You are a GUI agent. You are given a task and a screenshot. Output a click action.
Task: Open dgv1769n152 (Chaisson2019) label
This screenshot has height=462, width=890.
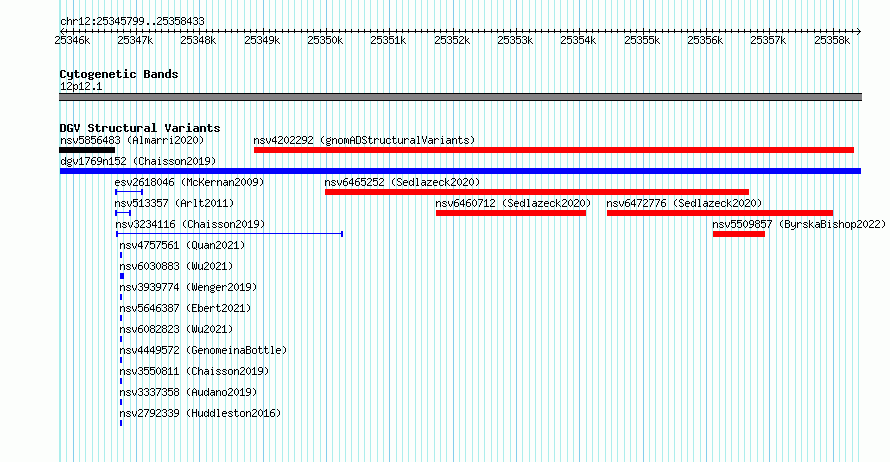pyautogui.click(x=138, y=161)
